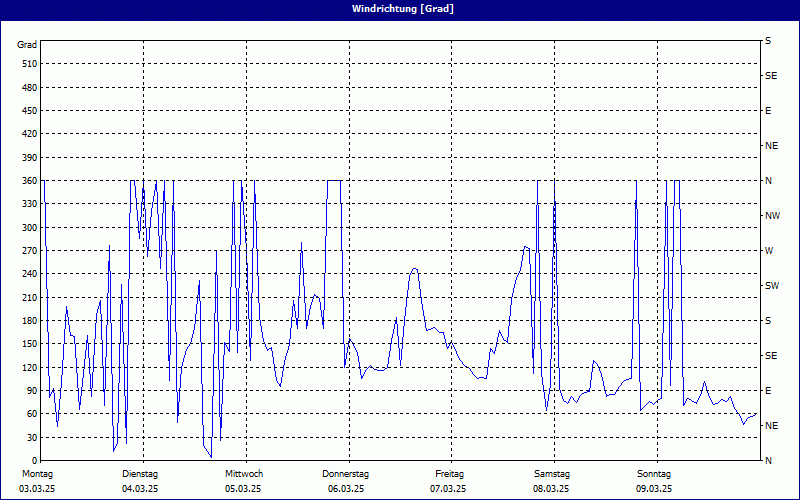Click the Samstag day label
Viewport: 800px width, 500px height.
coord(552,474)
